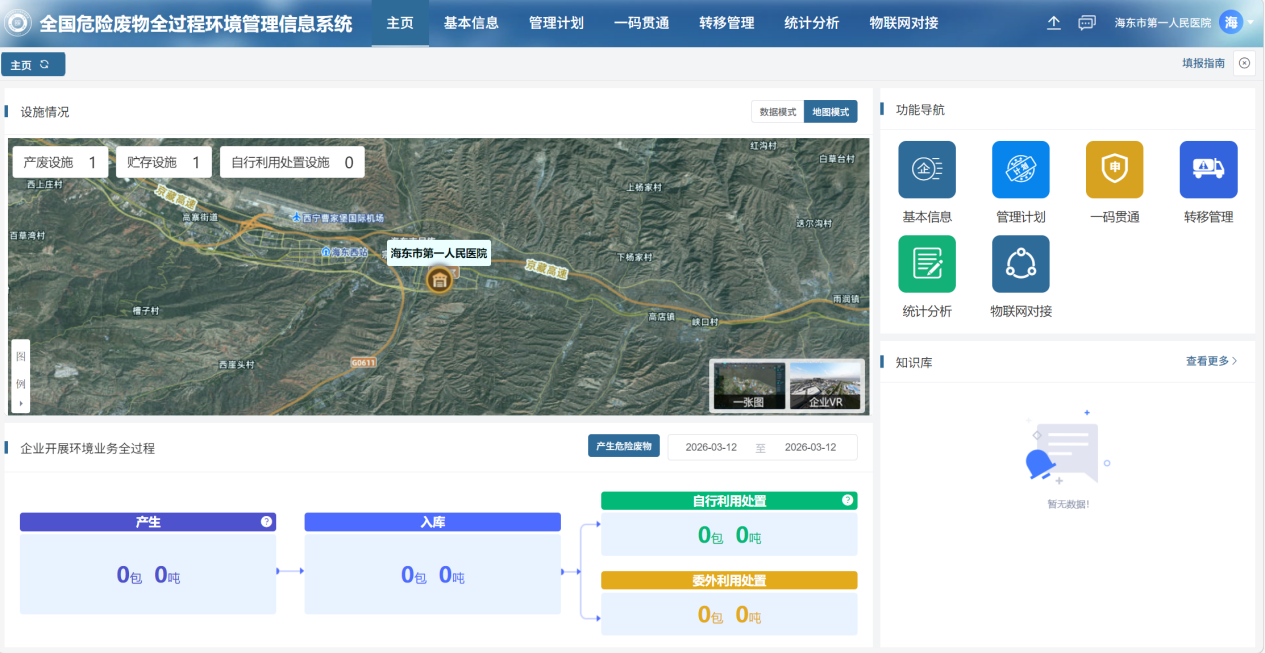This screenshot has width=1265, height=653.
Task: Expand the user account dropdown arrow
Action: click(x=1251, y=22)
